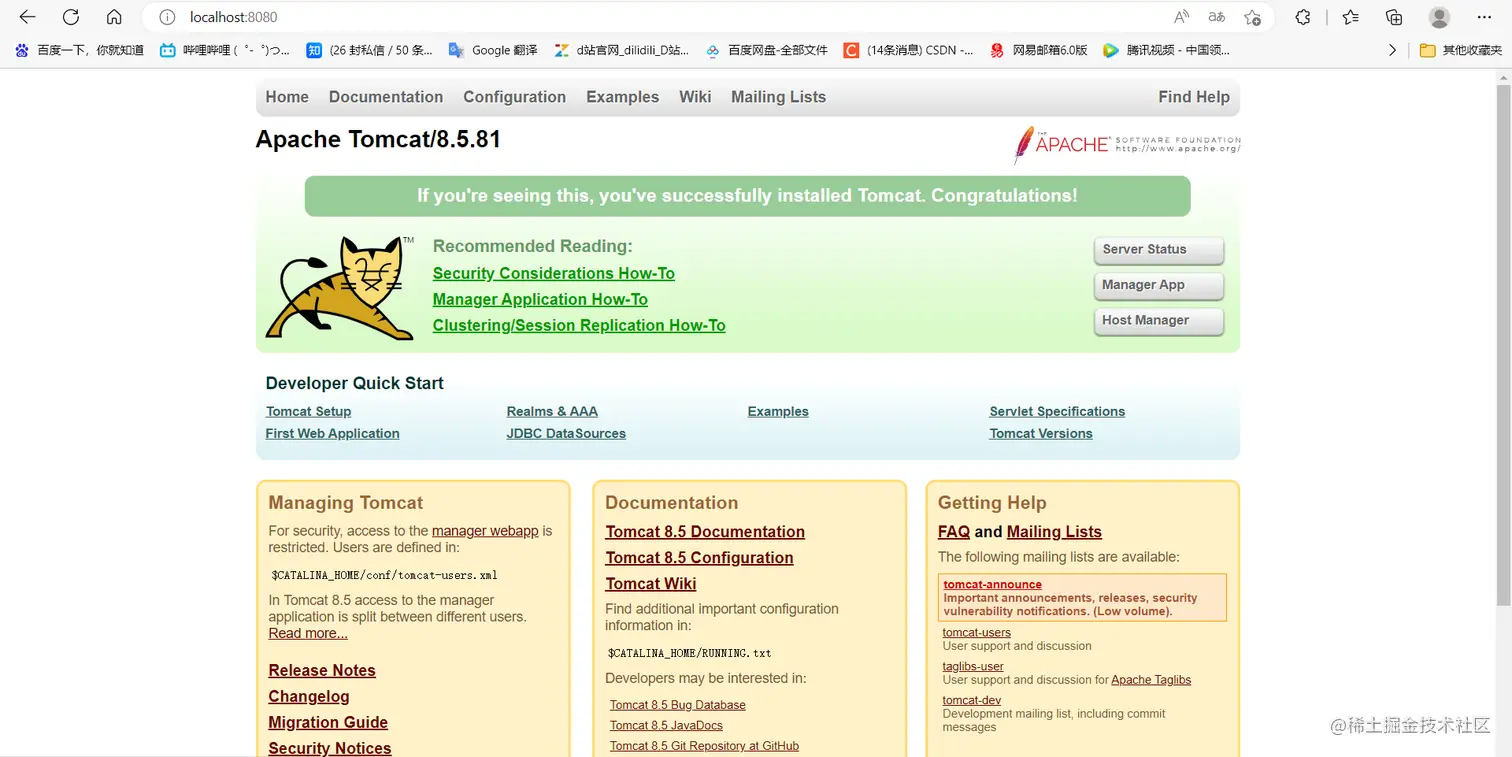Screen dimensions: 1512x757
Task: Open Security Considerations How-To link
Action: pos(554,273)
